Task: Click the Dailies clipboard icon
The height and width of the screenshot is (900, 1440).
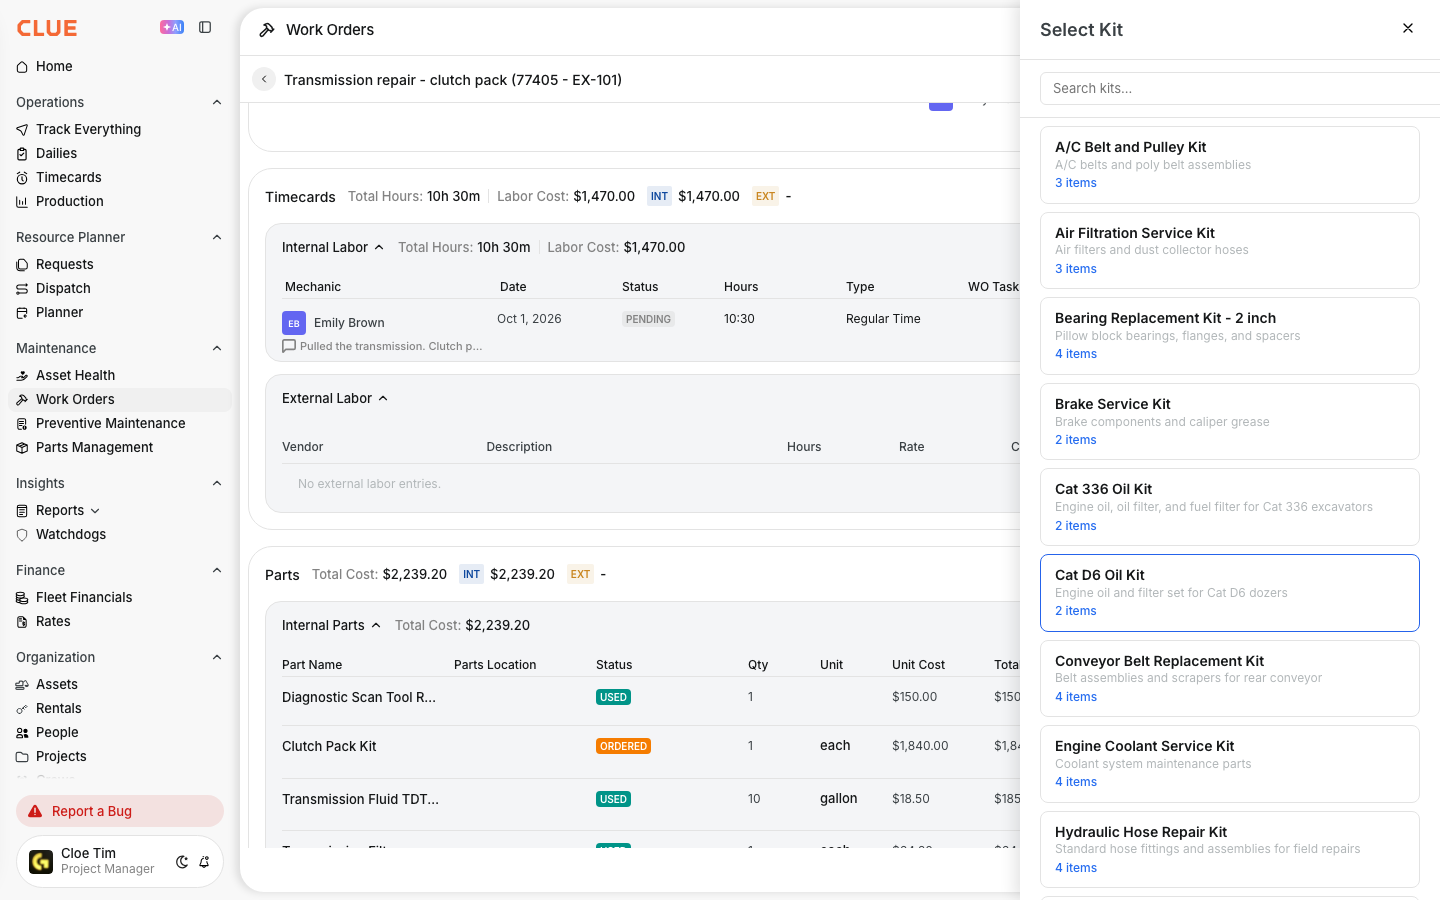Action: [22, 154]
